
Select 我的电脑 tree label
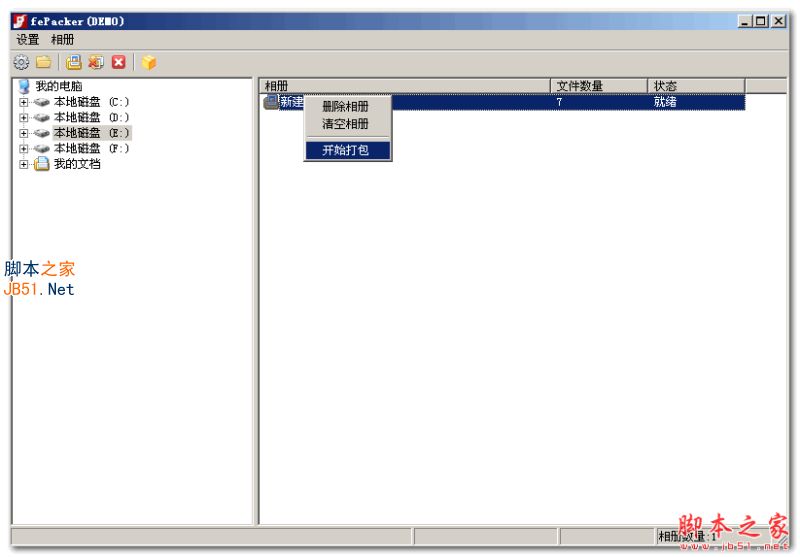59,86
